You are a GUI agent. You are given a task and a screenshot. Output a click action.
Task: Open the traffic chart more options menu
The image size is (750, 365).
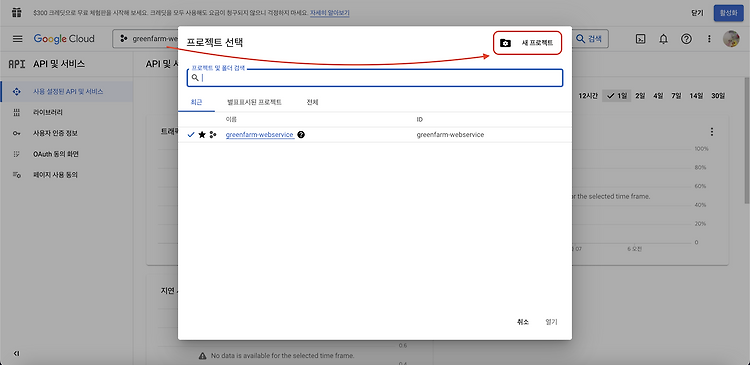click(x=712, y=132)
